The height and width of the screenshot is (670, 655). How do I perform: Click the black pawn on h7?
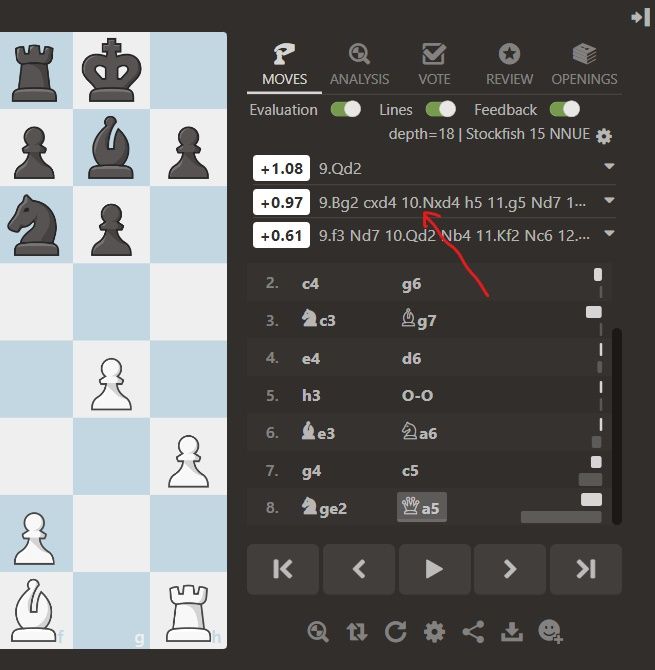pyautogui.click(x=188, y=153)
